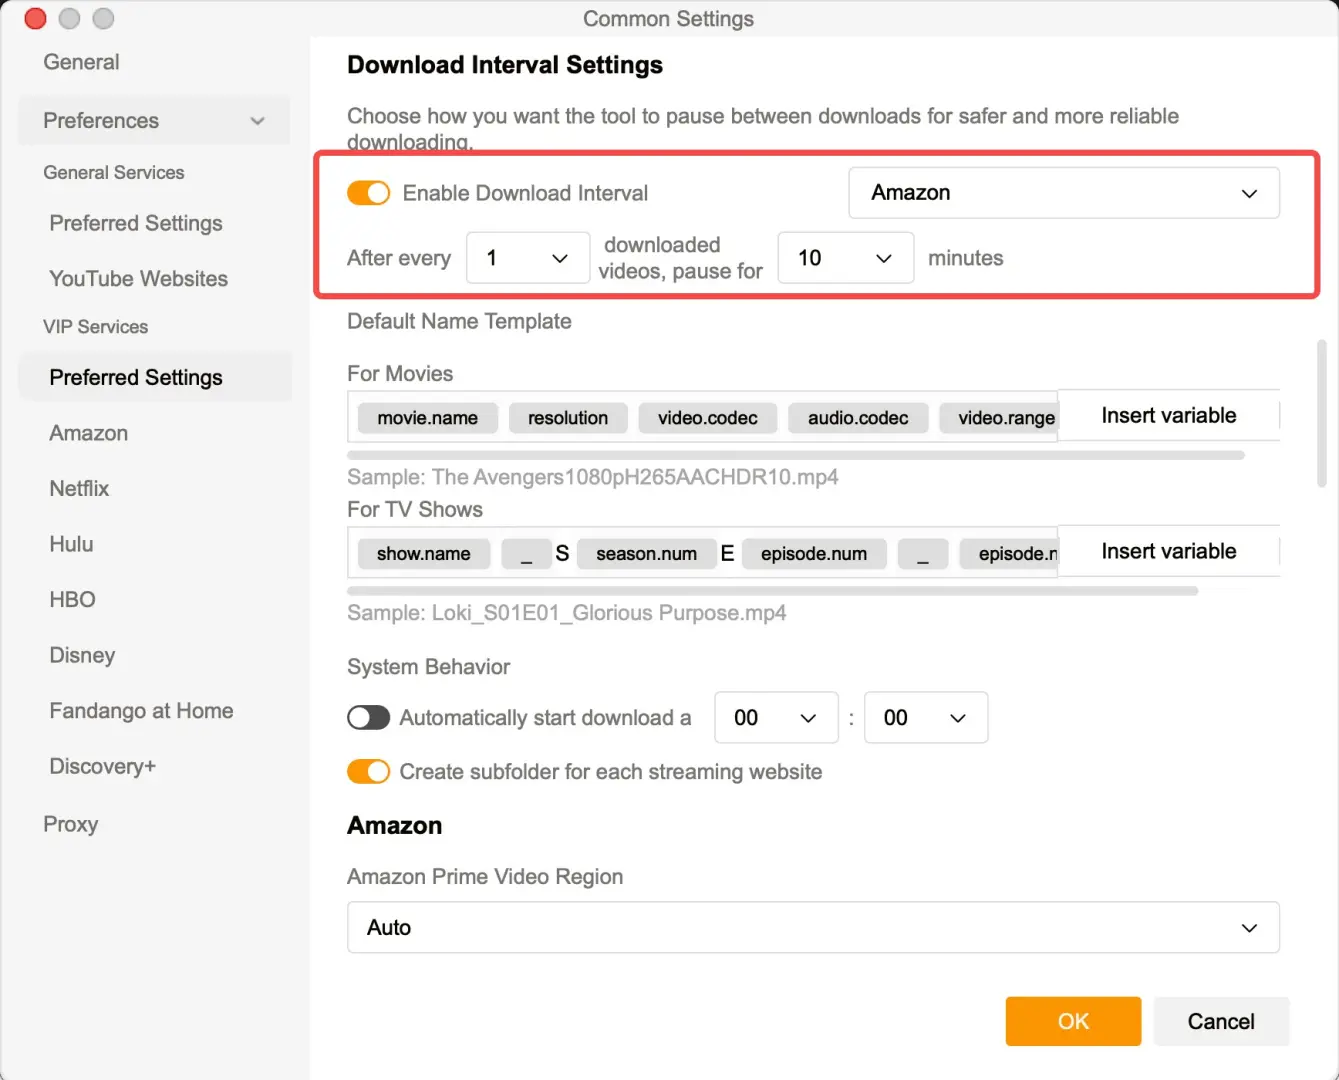Open Fandango at Home settings
The image size is (1339, 1080).
(141, 711)
